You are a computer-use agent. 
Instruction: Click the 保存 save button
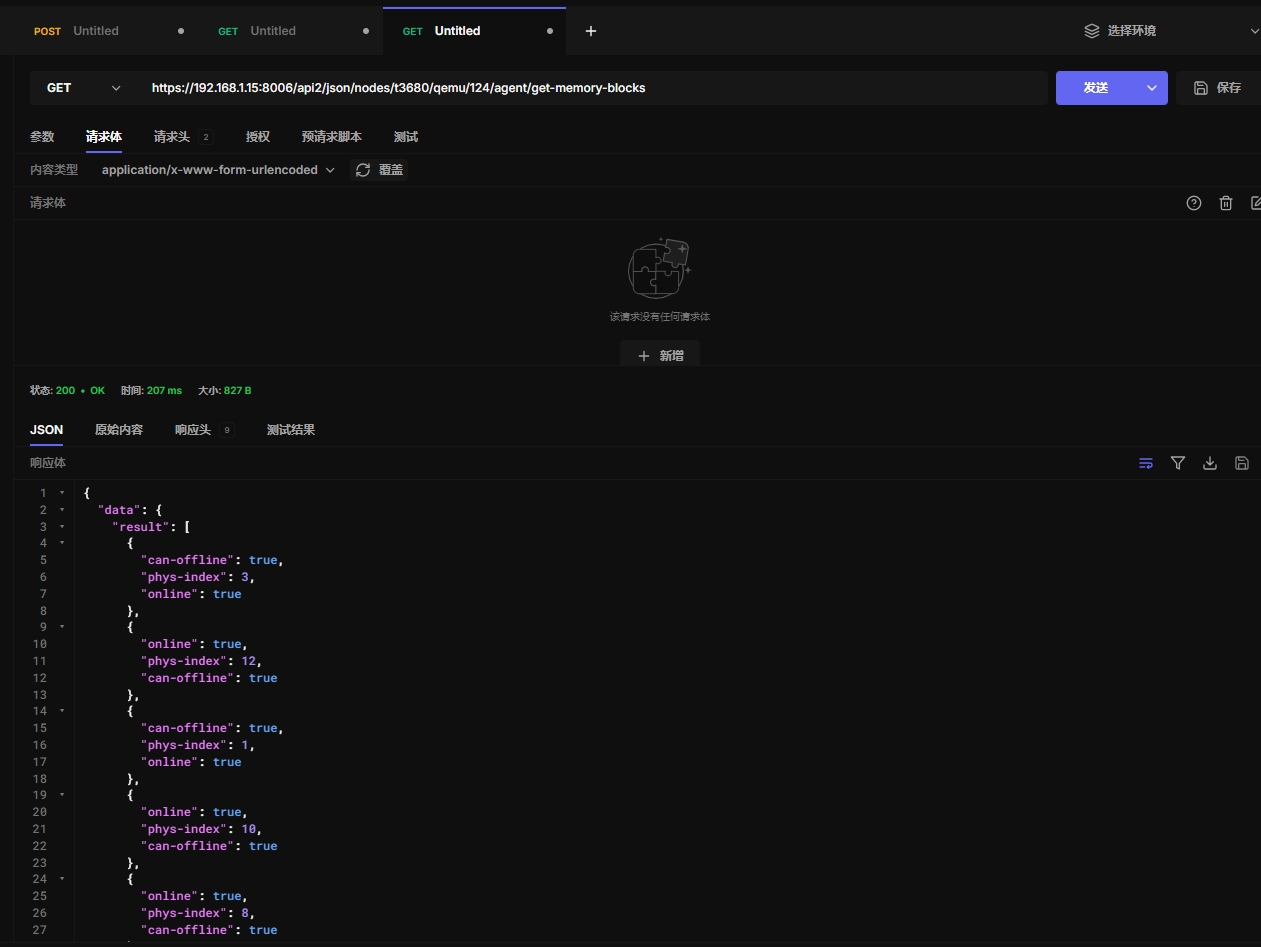[x=1218, y=88]
